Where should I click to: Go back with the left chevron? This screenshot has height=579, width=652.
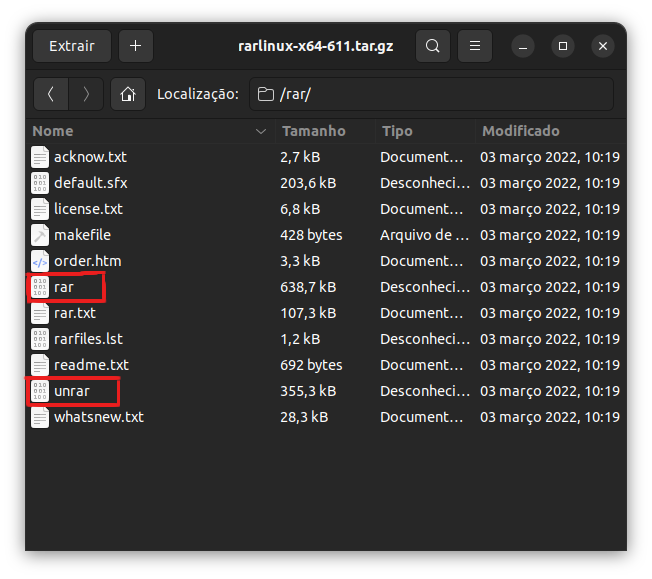point(51,94)
